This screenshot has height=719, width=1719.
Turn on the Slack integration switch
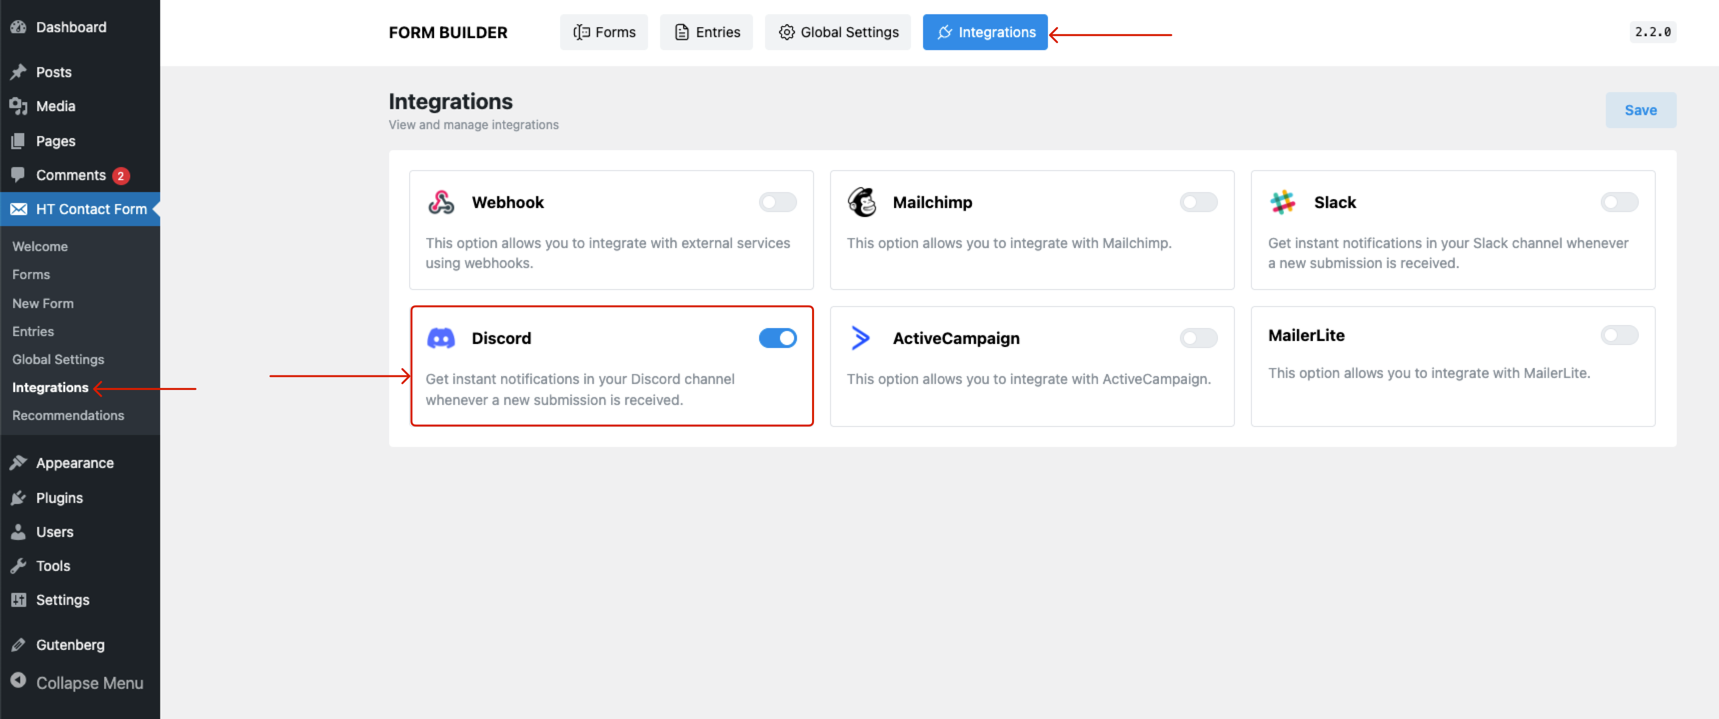tap(1620, 202)
